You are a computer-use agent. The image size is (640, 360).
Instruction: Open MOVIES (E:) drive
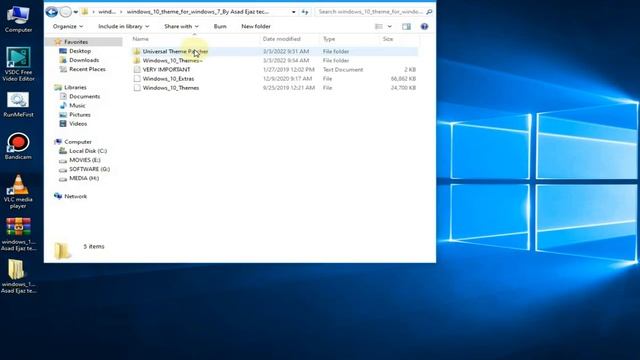(85, 160)
